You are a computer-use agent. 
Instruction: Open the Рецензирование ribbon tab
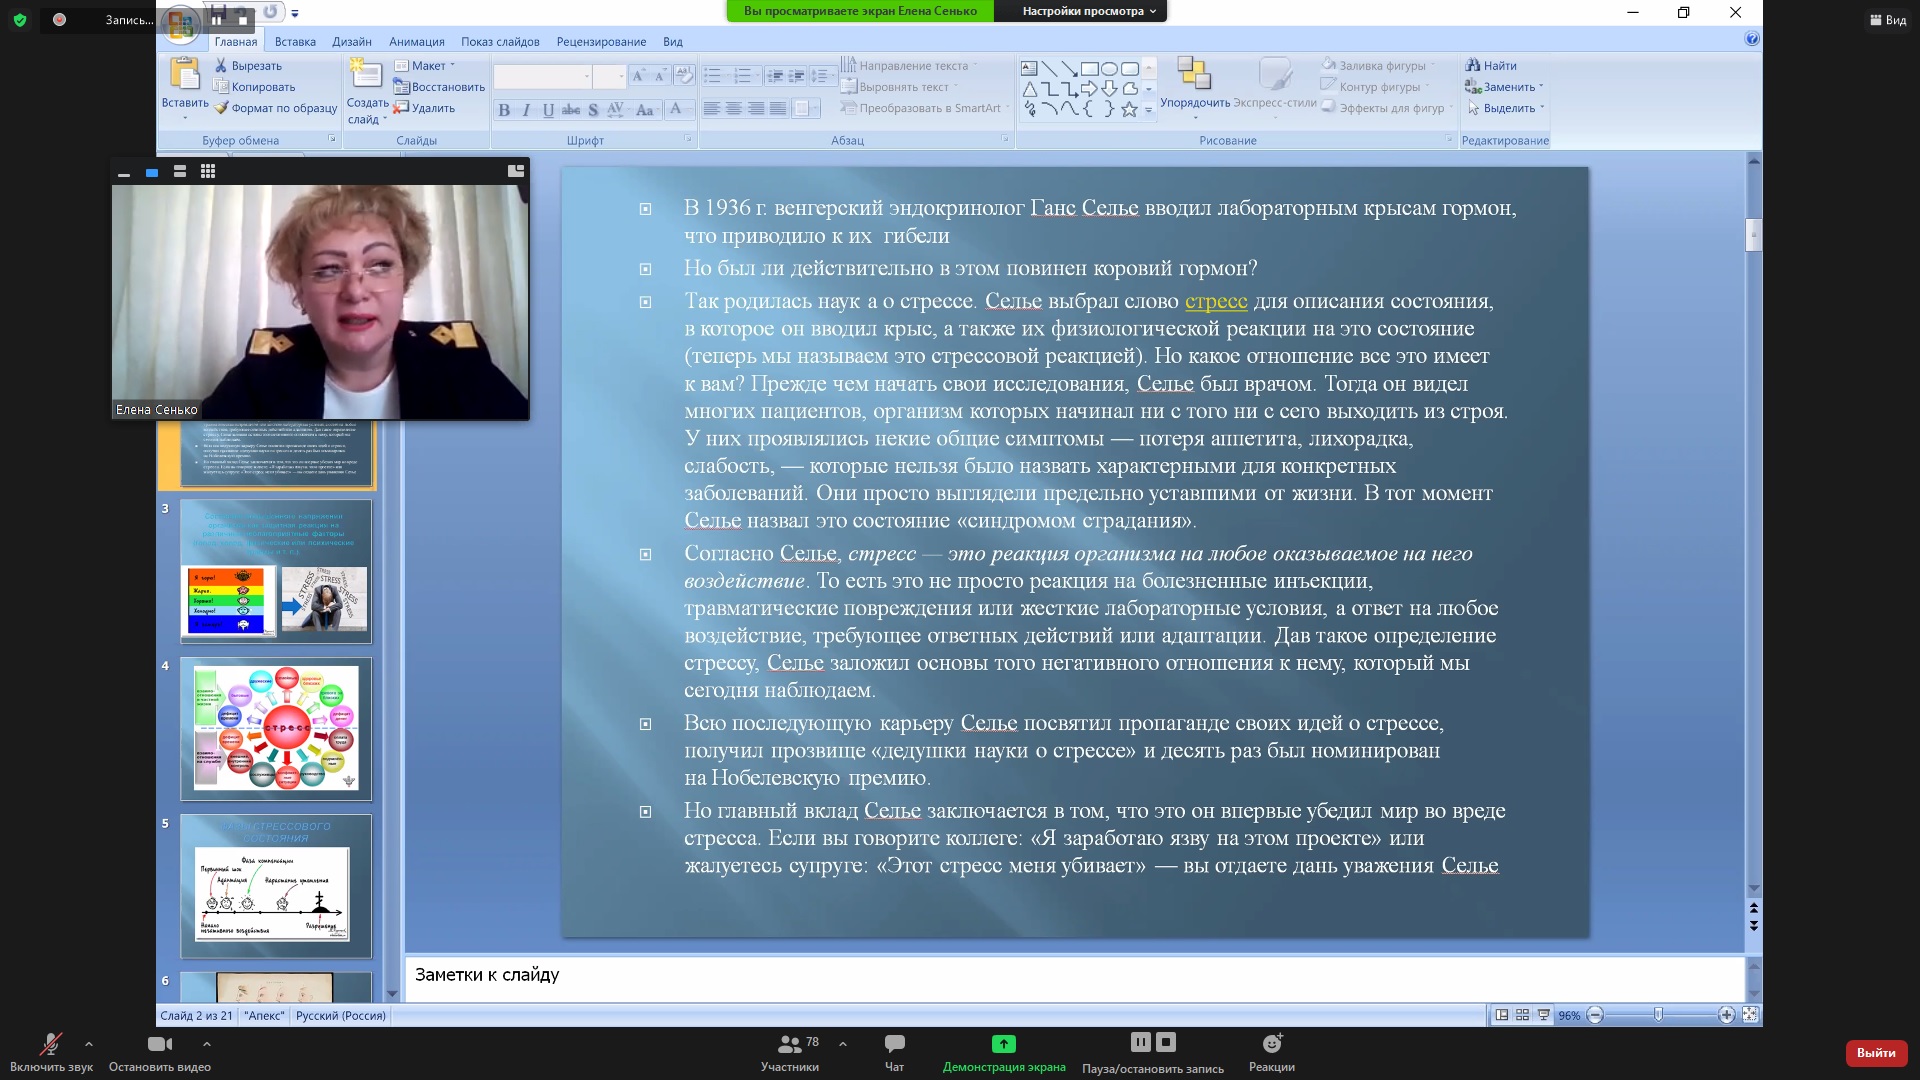click(x=601, y=42)
